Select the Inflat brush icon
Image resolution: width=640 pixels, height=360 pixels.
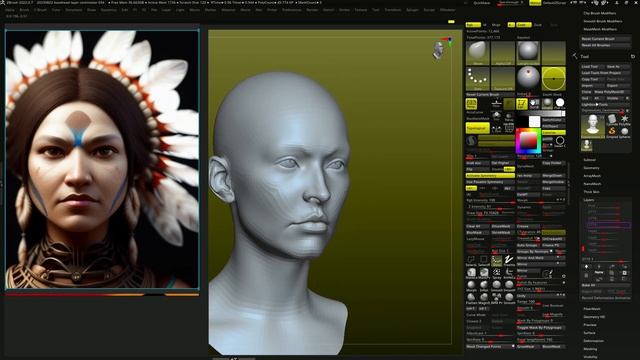484,286
